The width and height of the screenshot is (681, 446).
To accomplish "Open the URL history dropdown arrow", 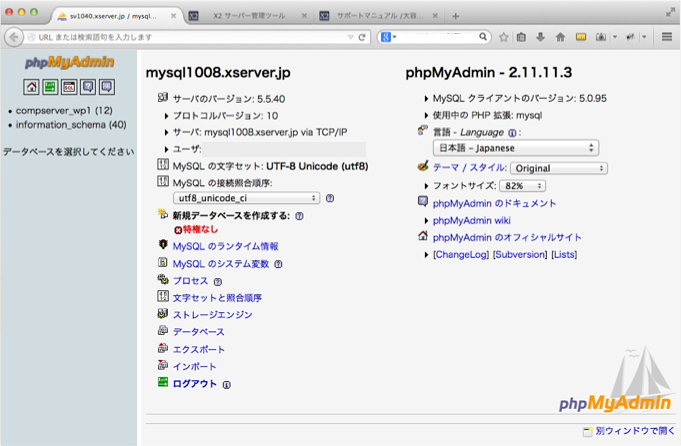I will point(350,37).
